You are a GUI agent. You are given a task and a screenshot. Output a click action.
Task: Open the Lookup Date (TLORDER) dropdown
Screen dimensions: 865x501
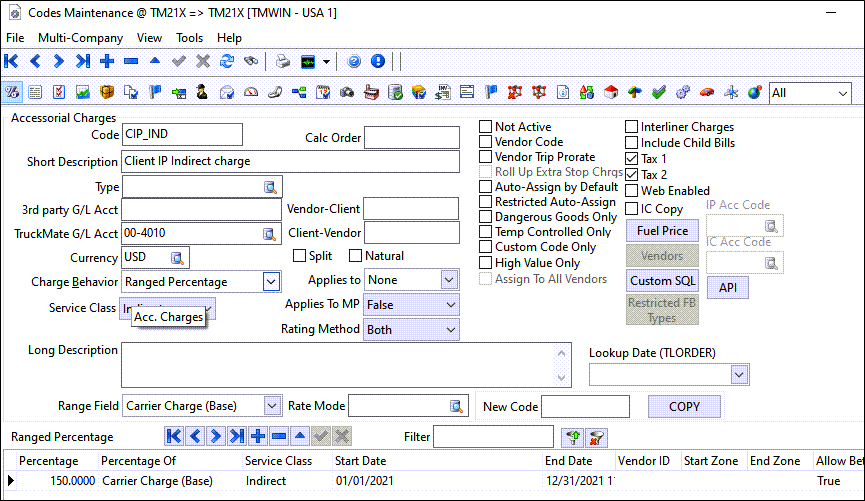[739, 374]
